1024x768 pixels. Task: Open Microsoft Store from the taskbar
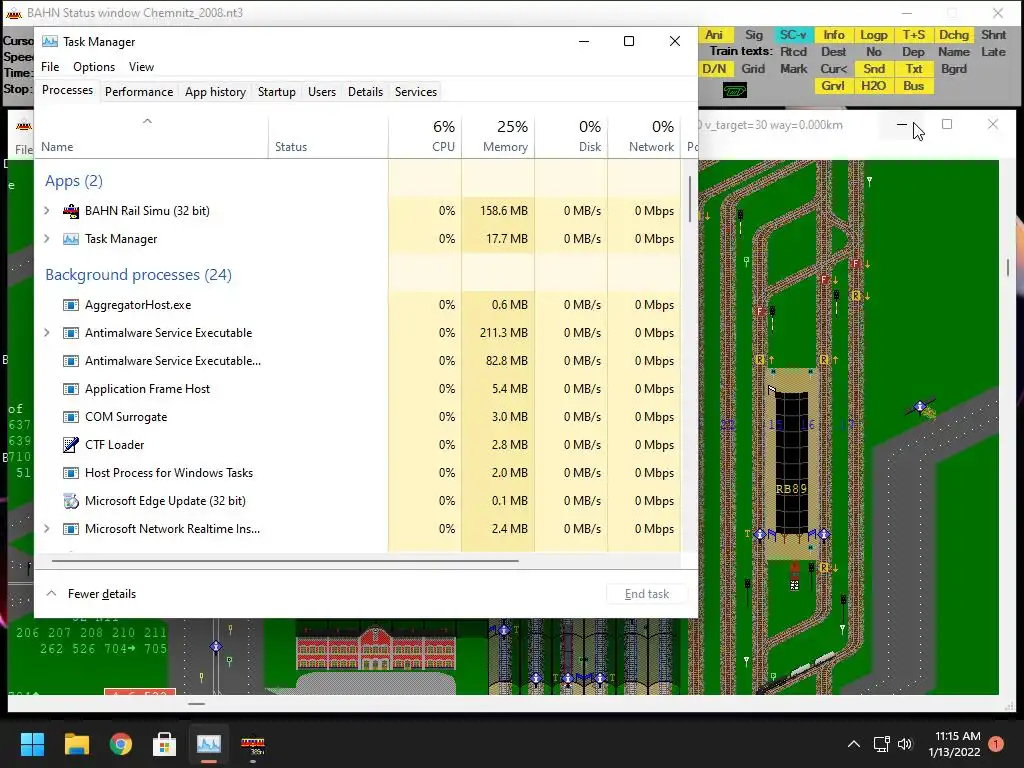pos(165,744)
